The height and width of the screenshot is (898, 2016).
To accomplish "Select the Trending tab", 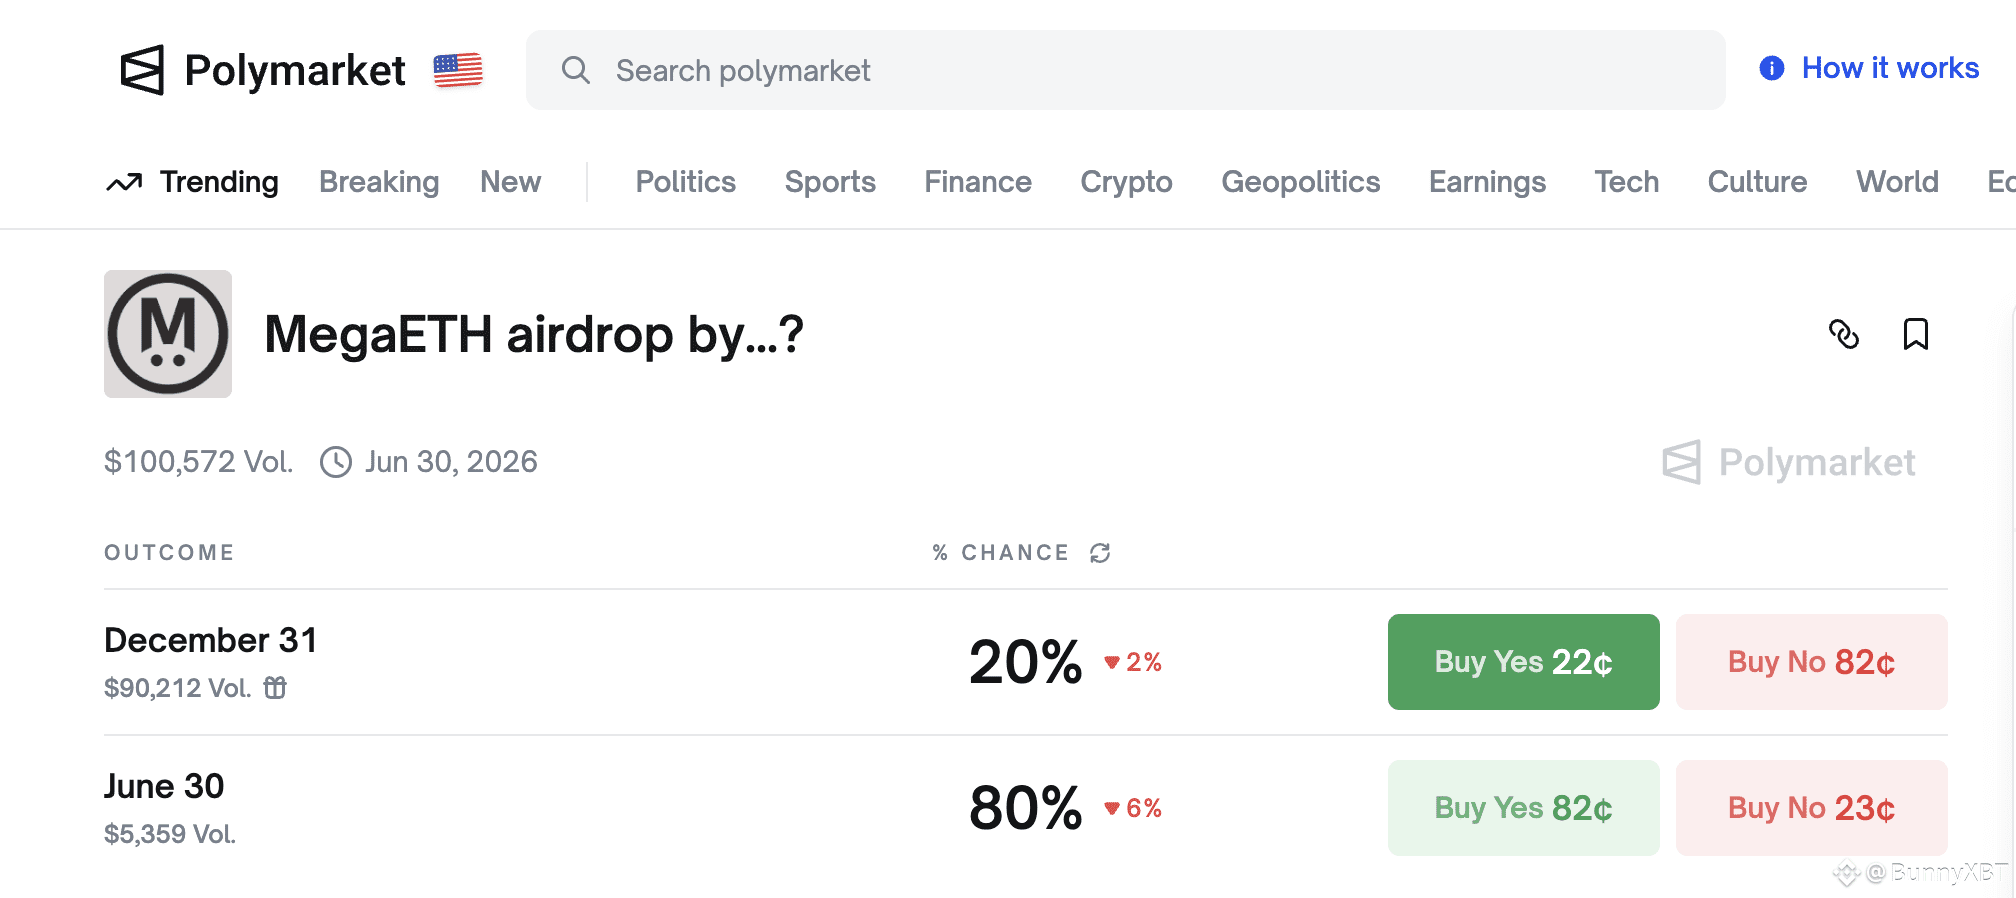I will coord(218,182).
